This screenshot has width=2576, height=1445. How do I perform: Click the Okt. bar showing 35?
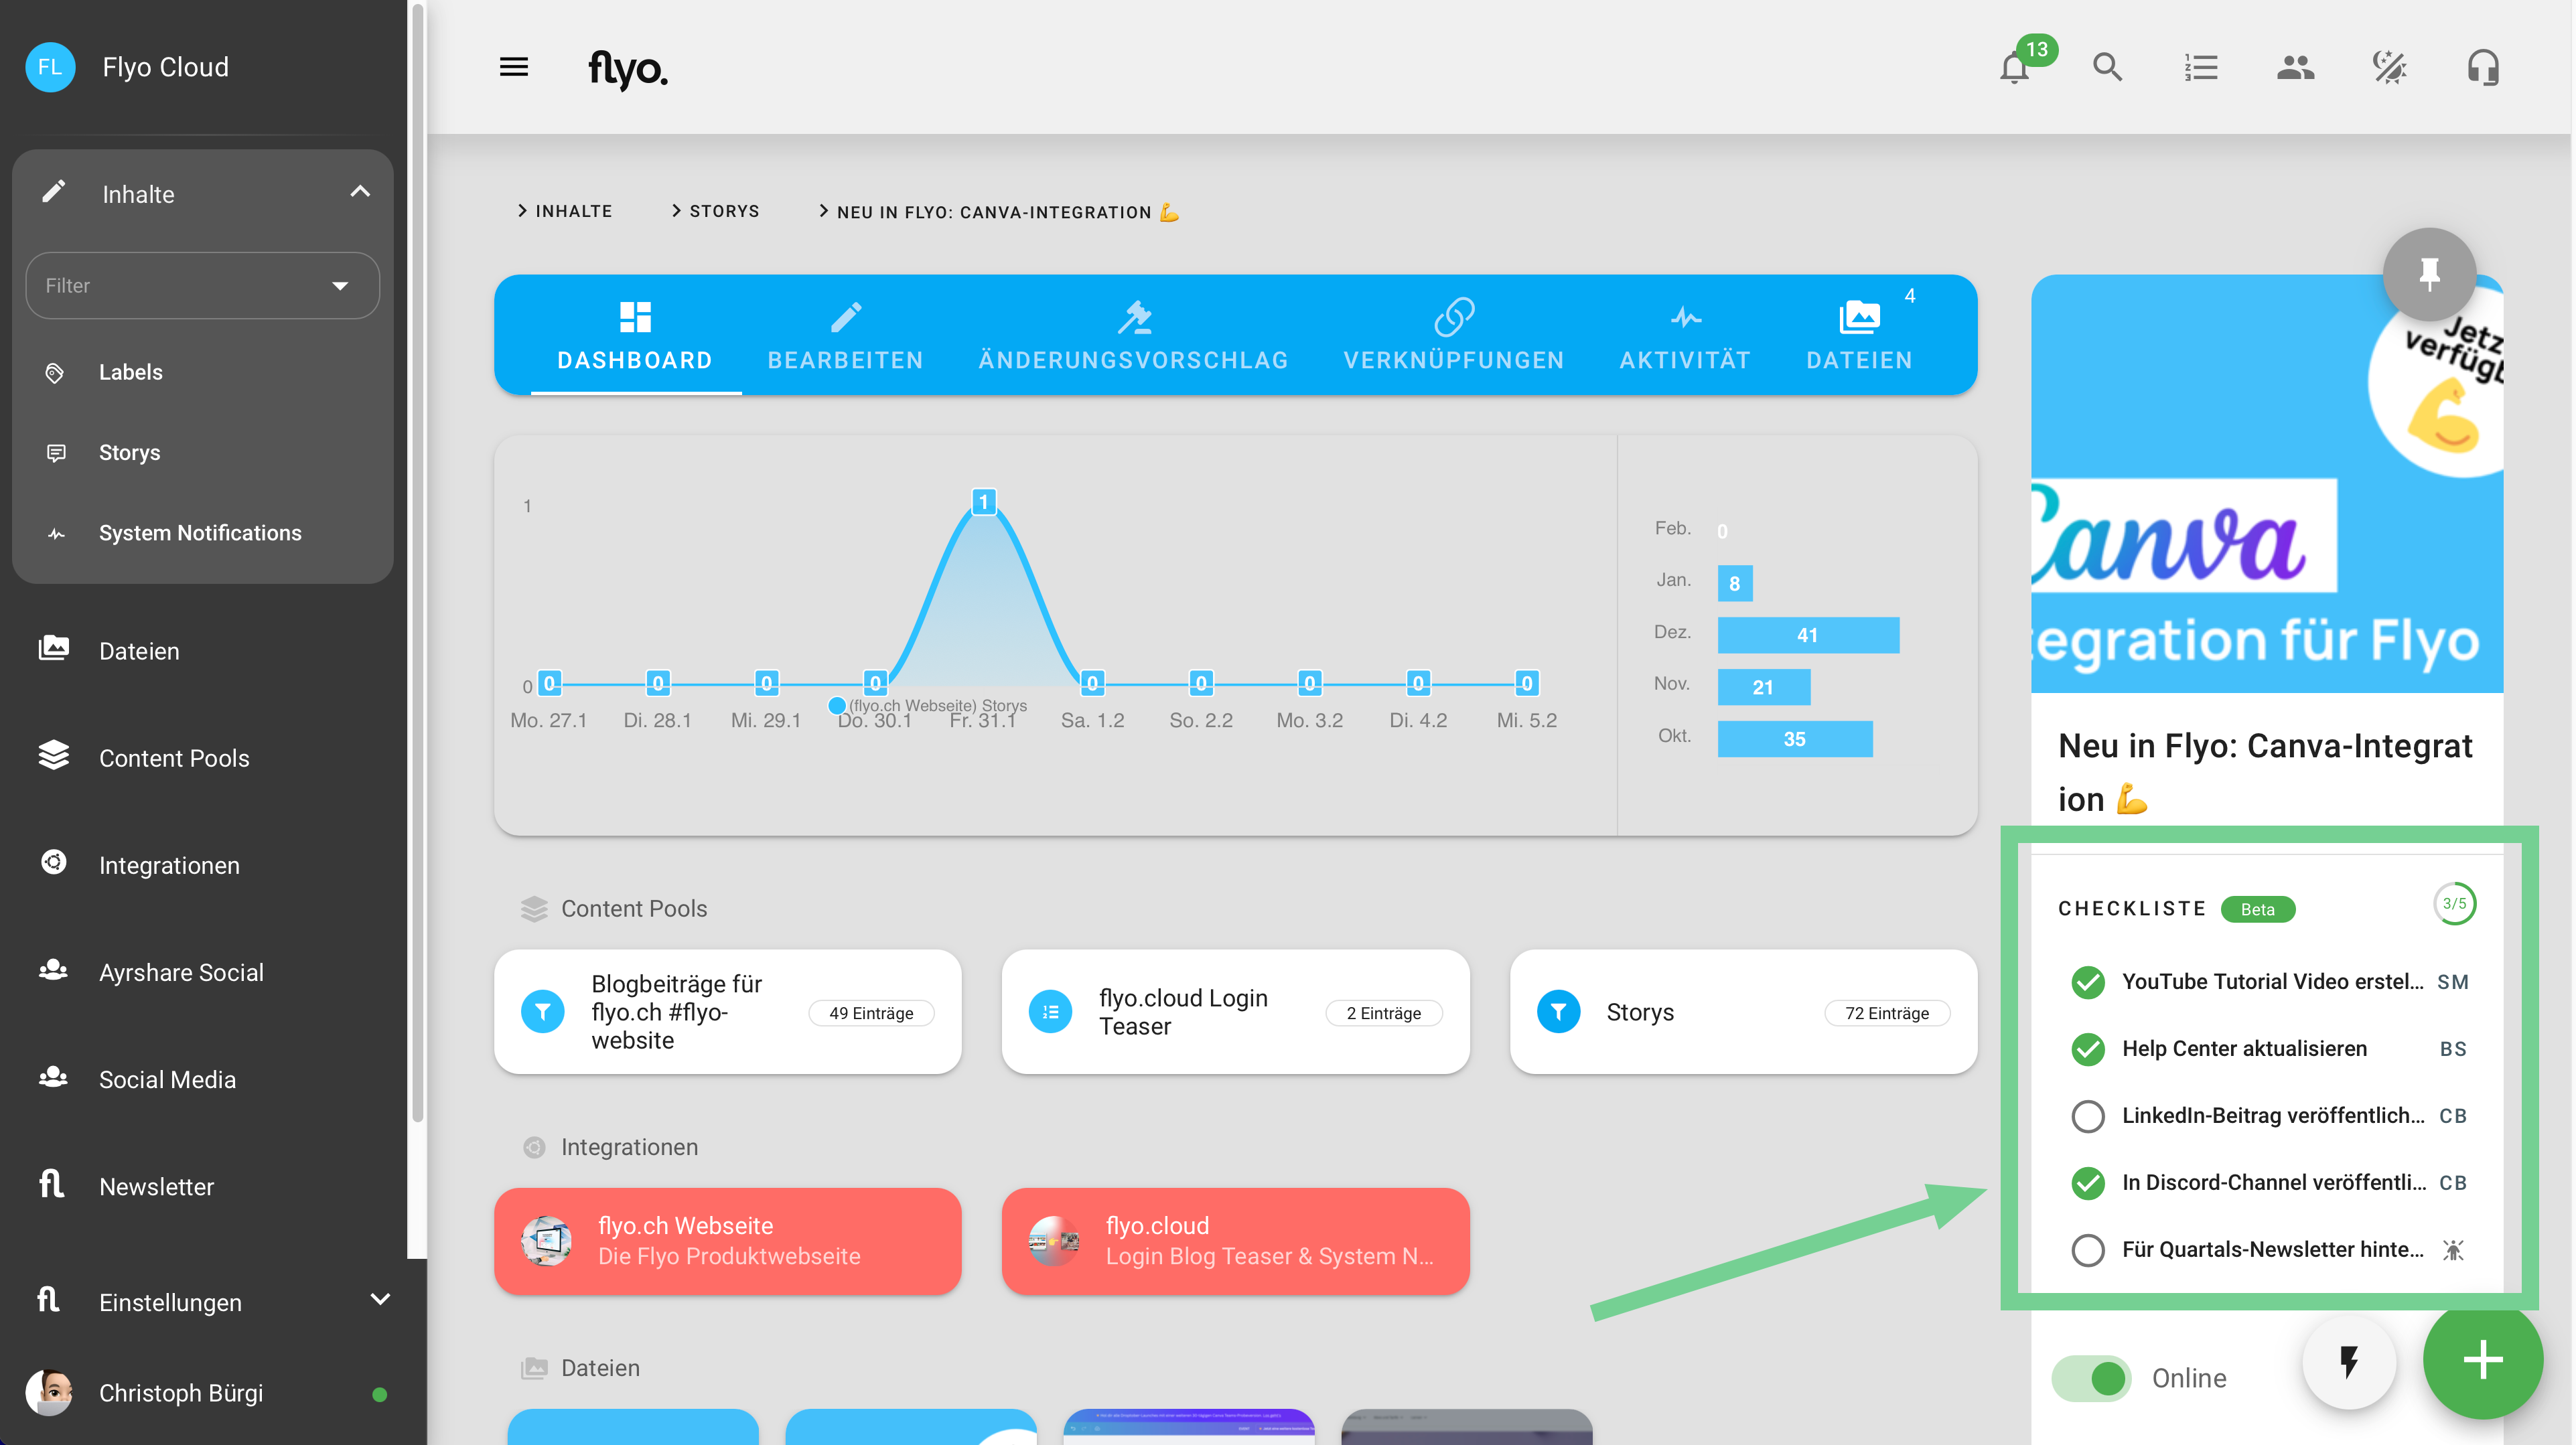pyautogui.click(x=1795, y=739)
